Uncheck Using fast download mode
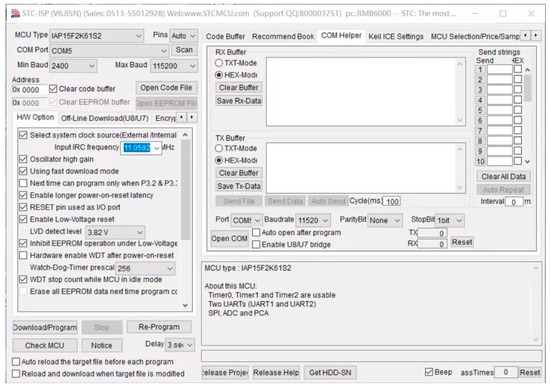550x388 pixels. point(23,171)
